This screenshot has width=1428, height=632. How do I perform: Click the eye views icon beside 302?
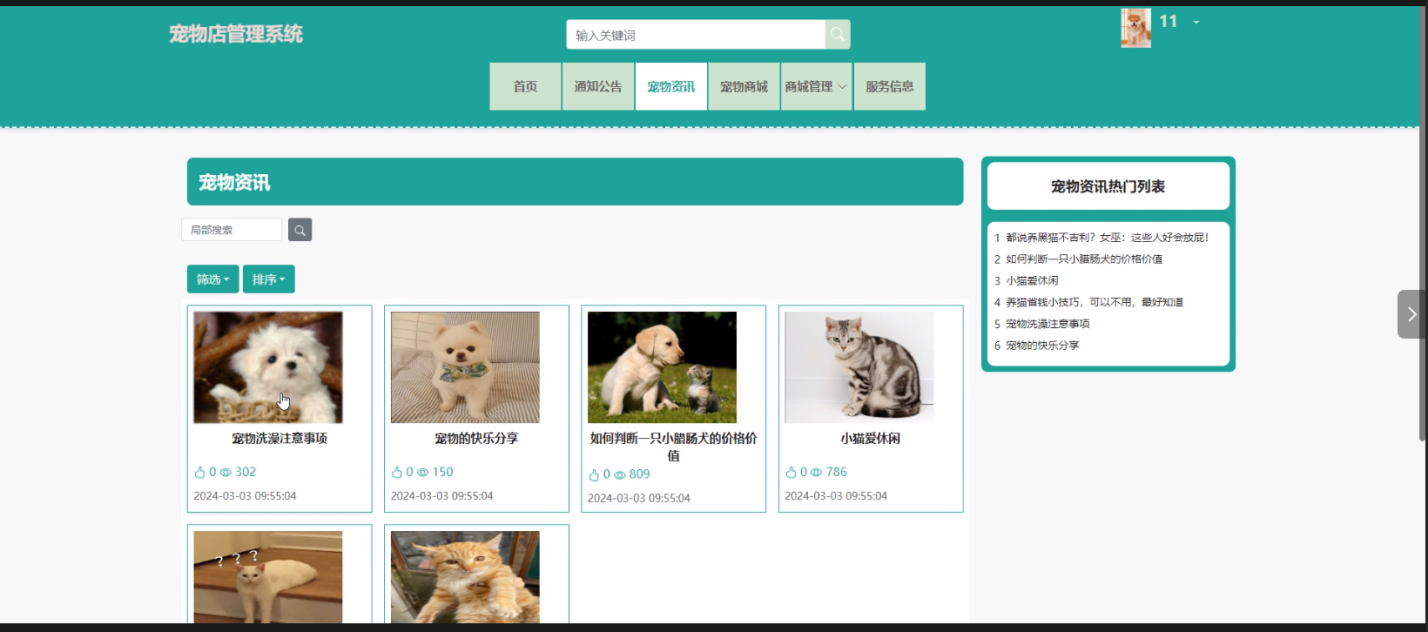pos(226,472)
